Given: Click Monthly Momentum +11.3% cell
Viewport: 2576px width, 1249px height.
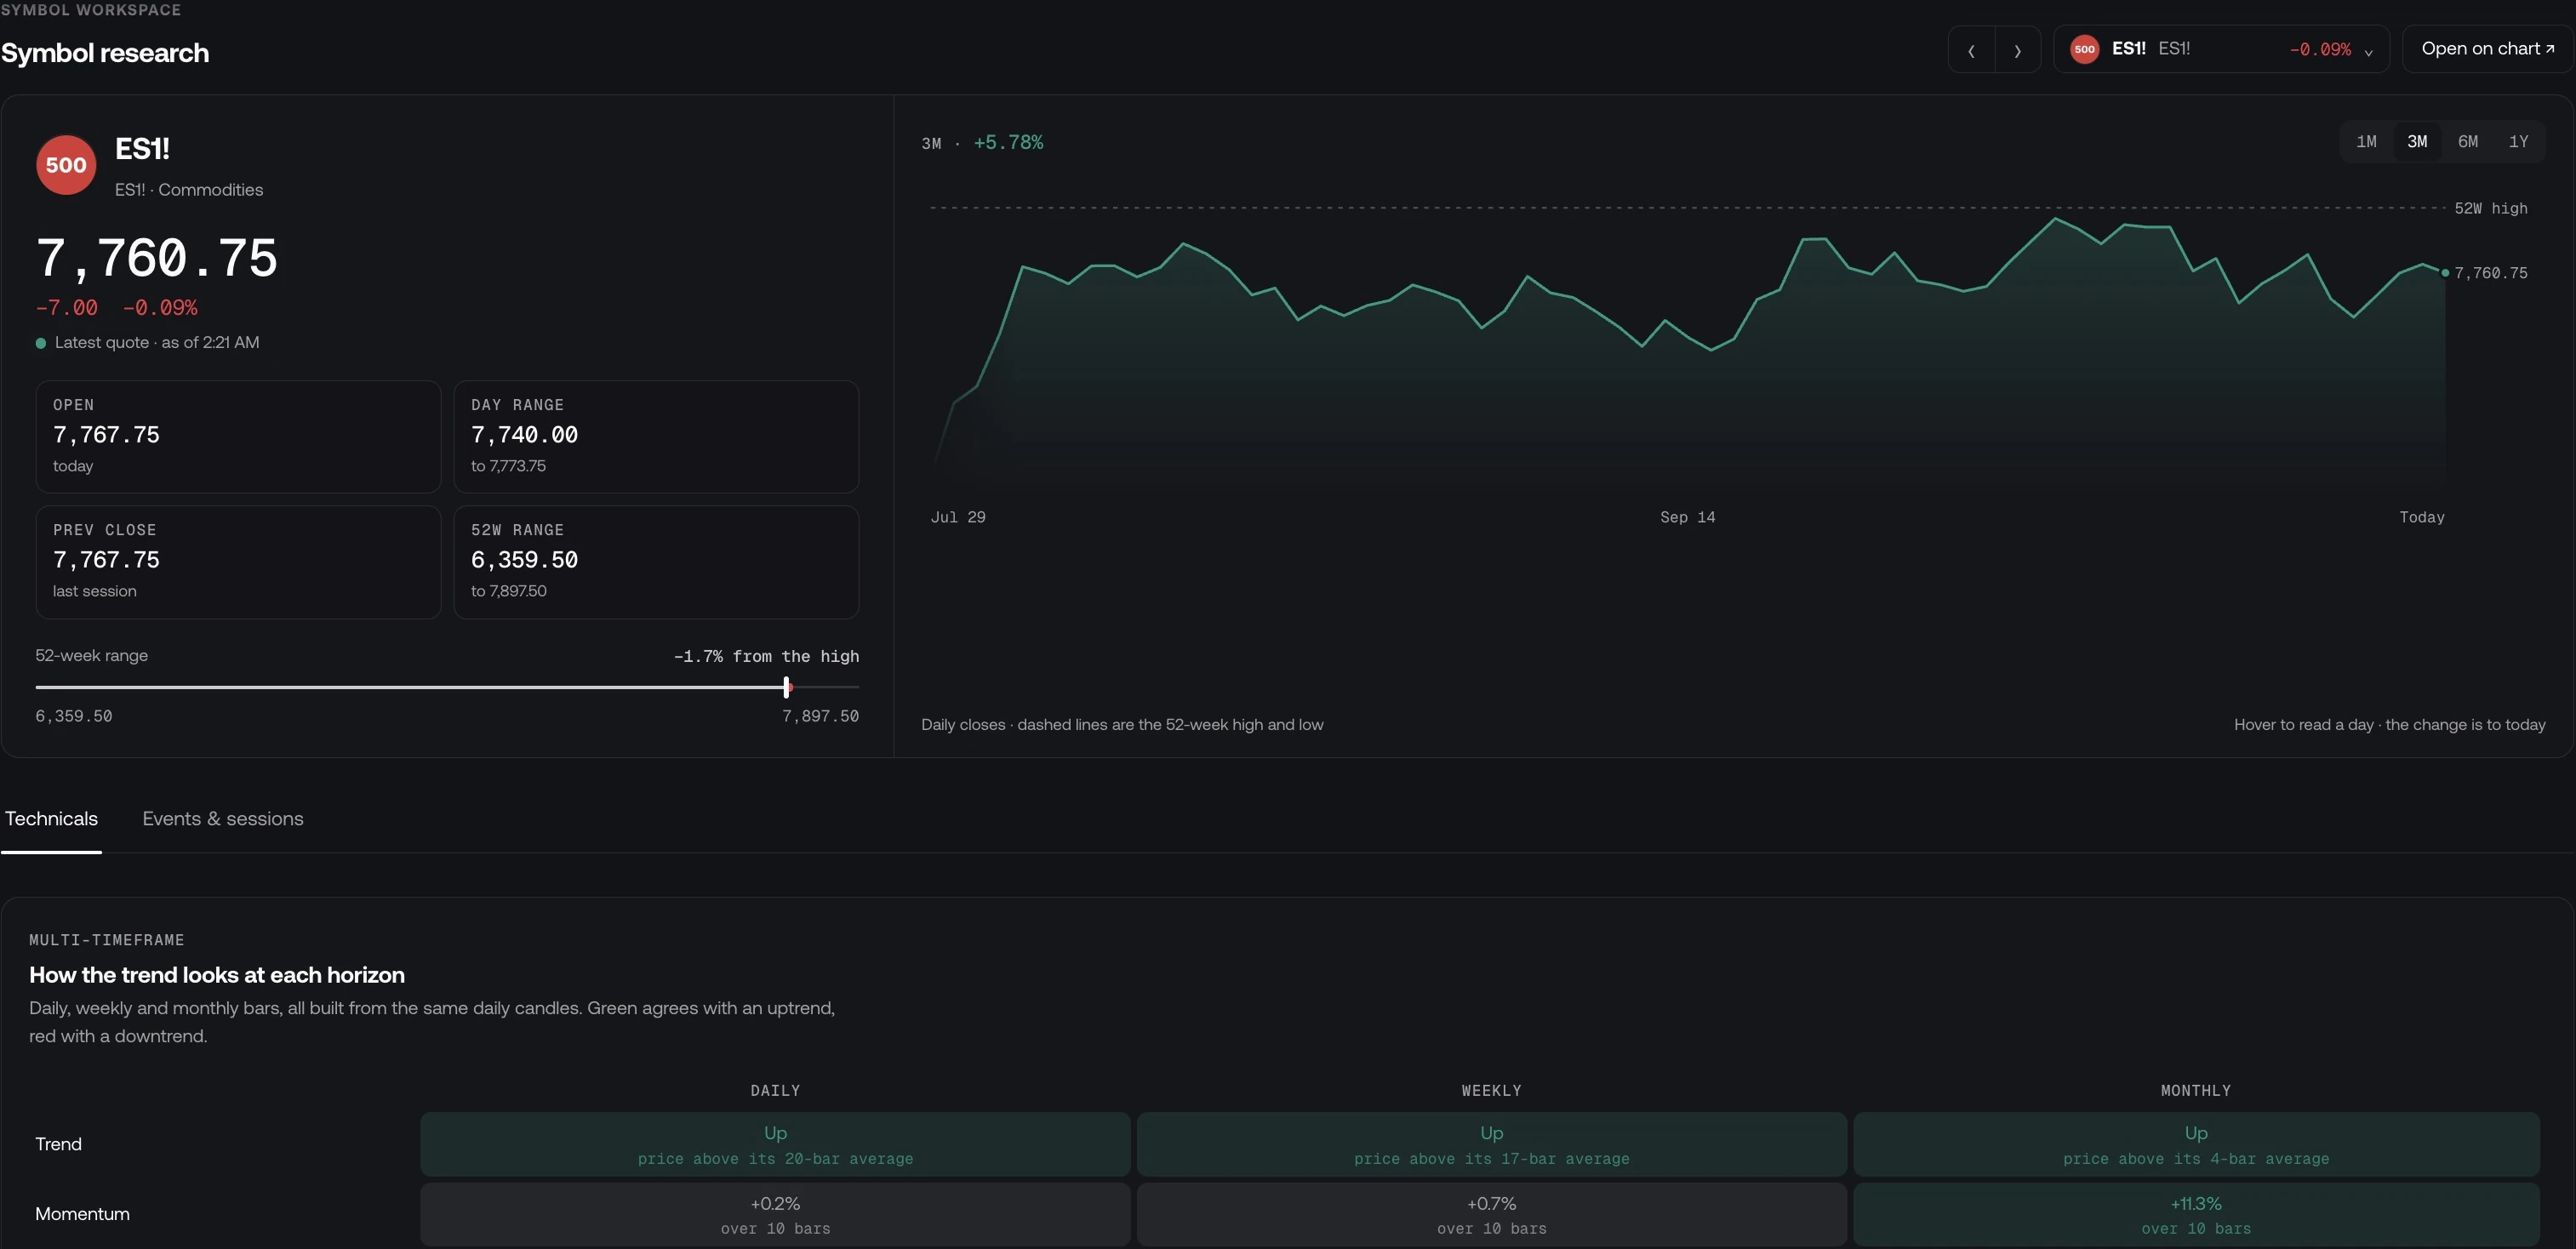Looking at the screenshot, I should 2196,1214.
